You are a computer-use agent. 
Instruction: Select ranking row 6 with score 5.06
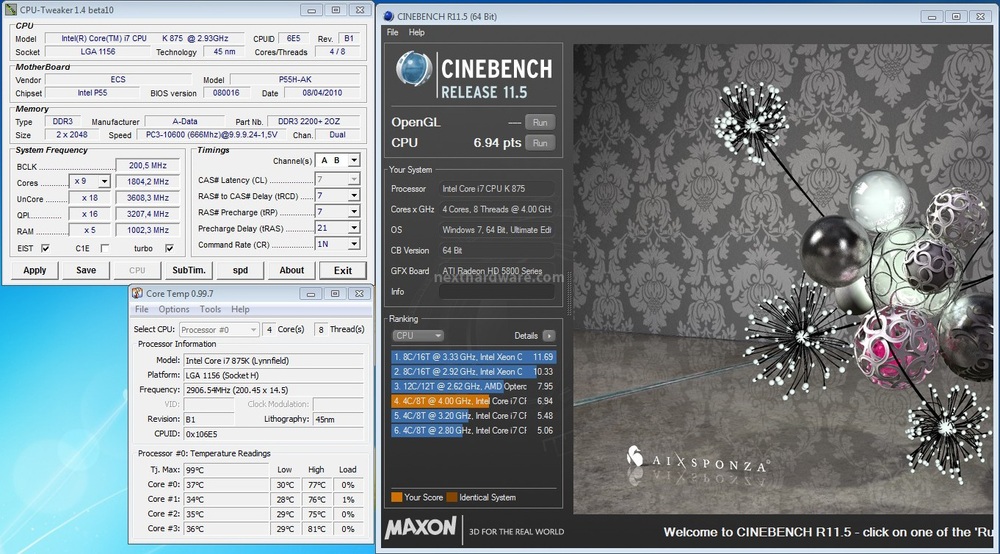[473, 430]
